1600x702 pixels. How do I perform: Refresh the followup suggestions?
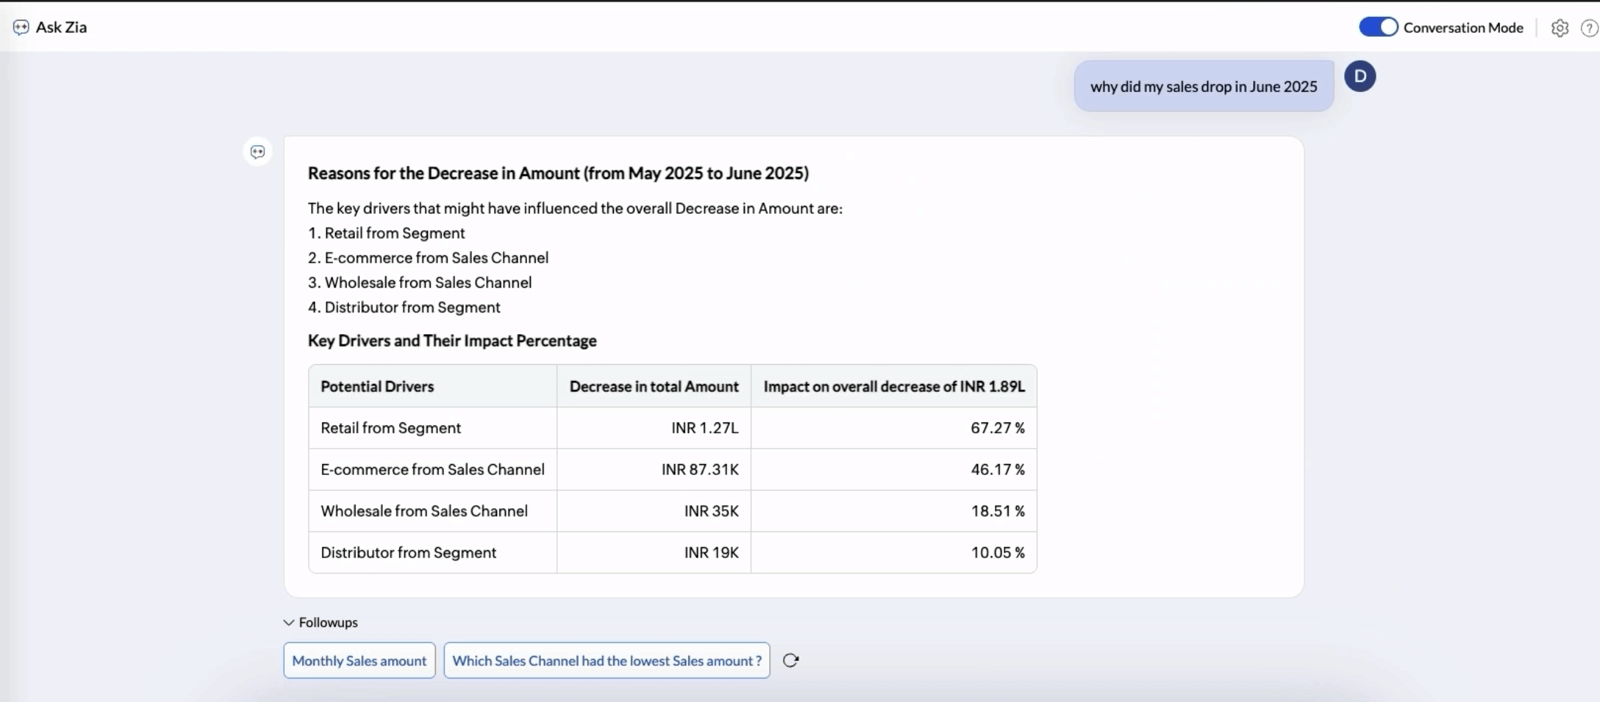(x=790, y=661)
